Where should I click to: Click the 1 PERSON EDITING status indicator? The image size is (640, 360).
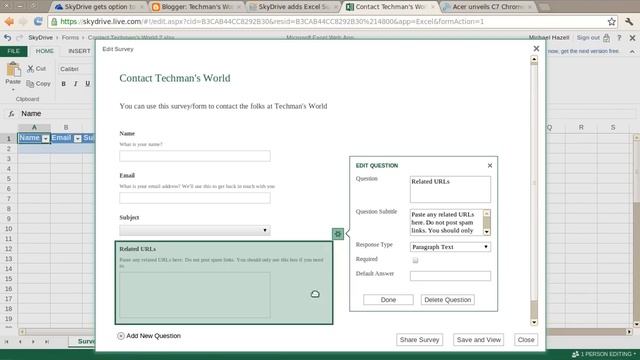click(x=604, y=354)
